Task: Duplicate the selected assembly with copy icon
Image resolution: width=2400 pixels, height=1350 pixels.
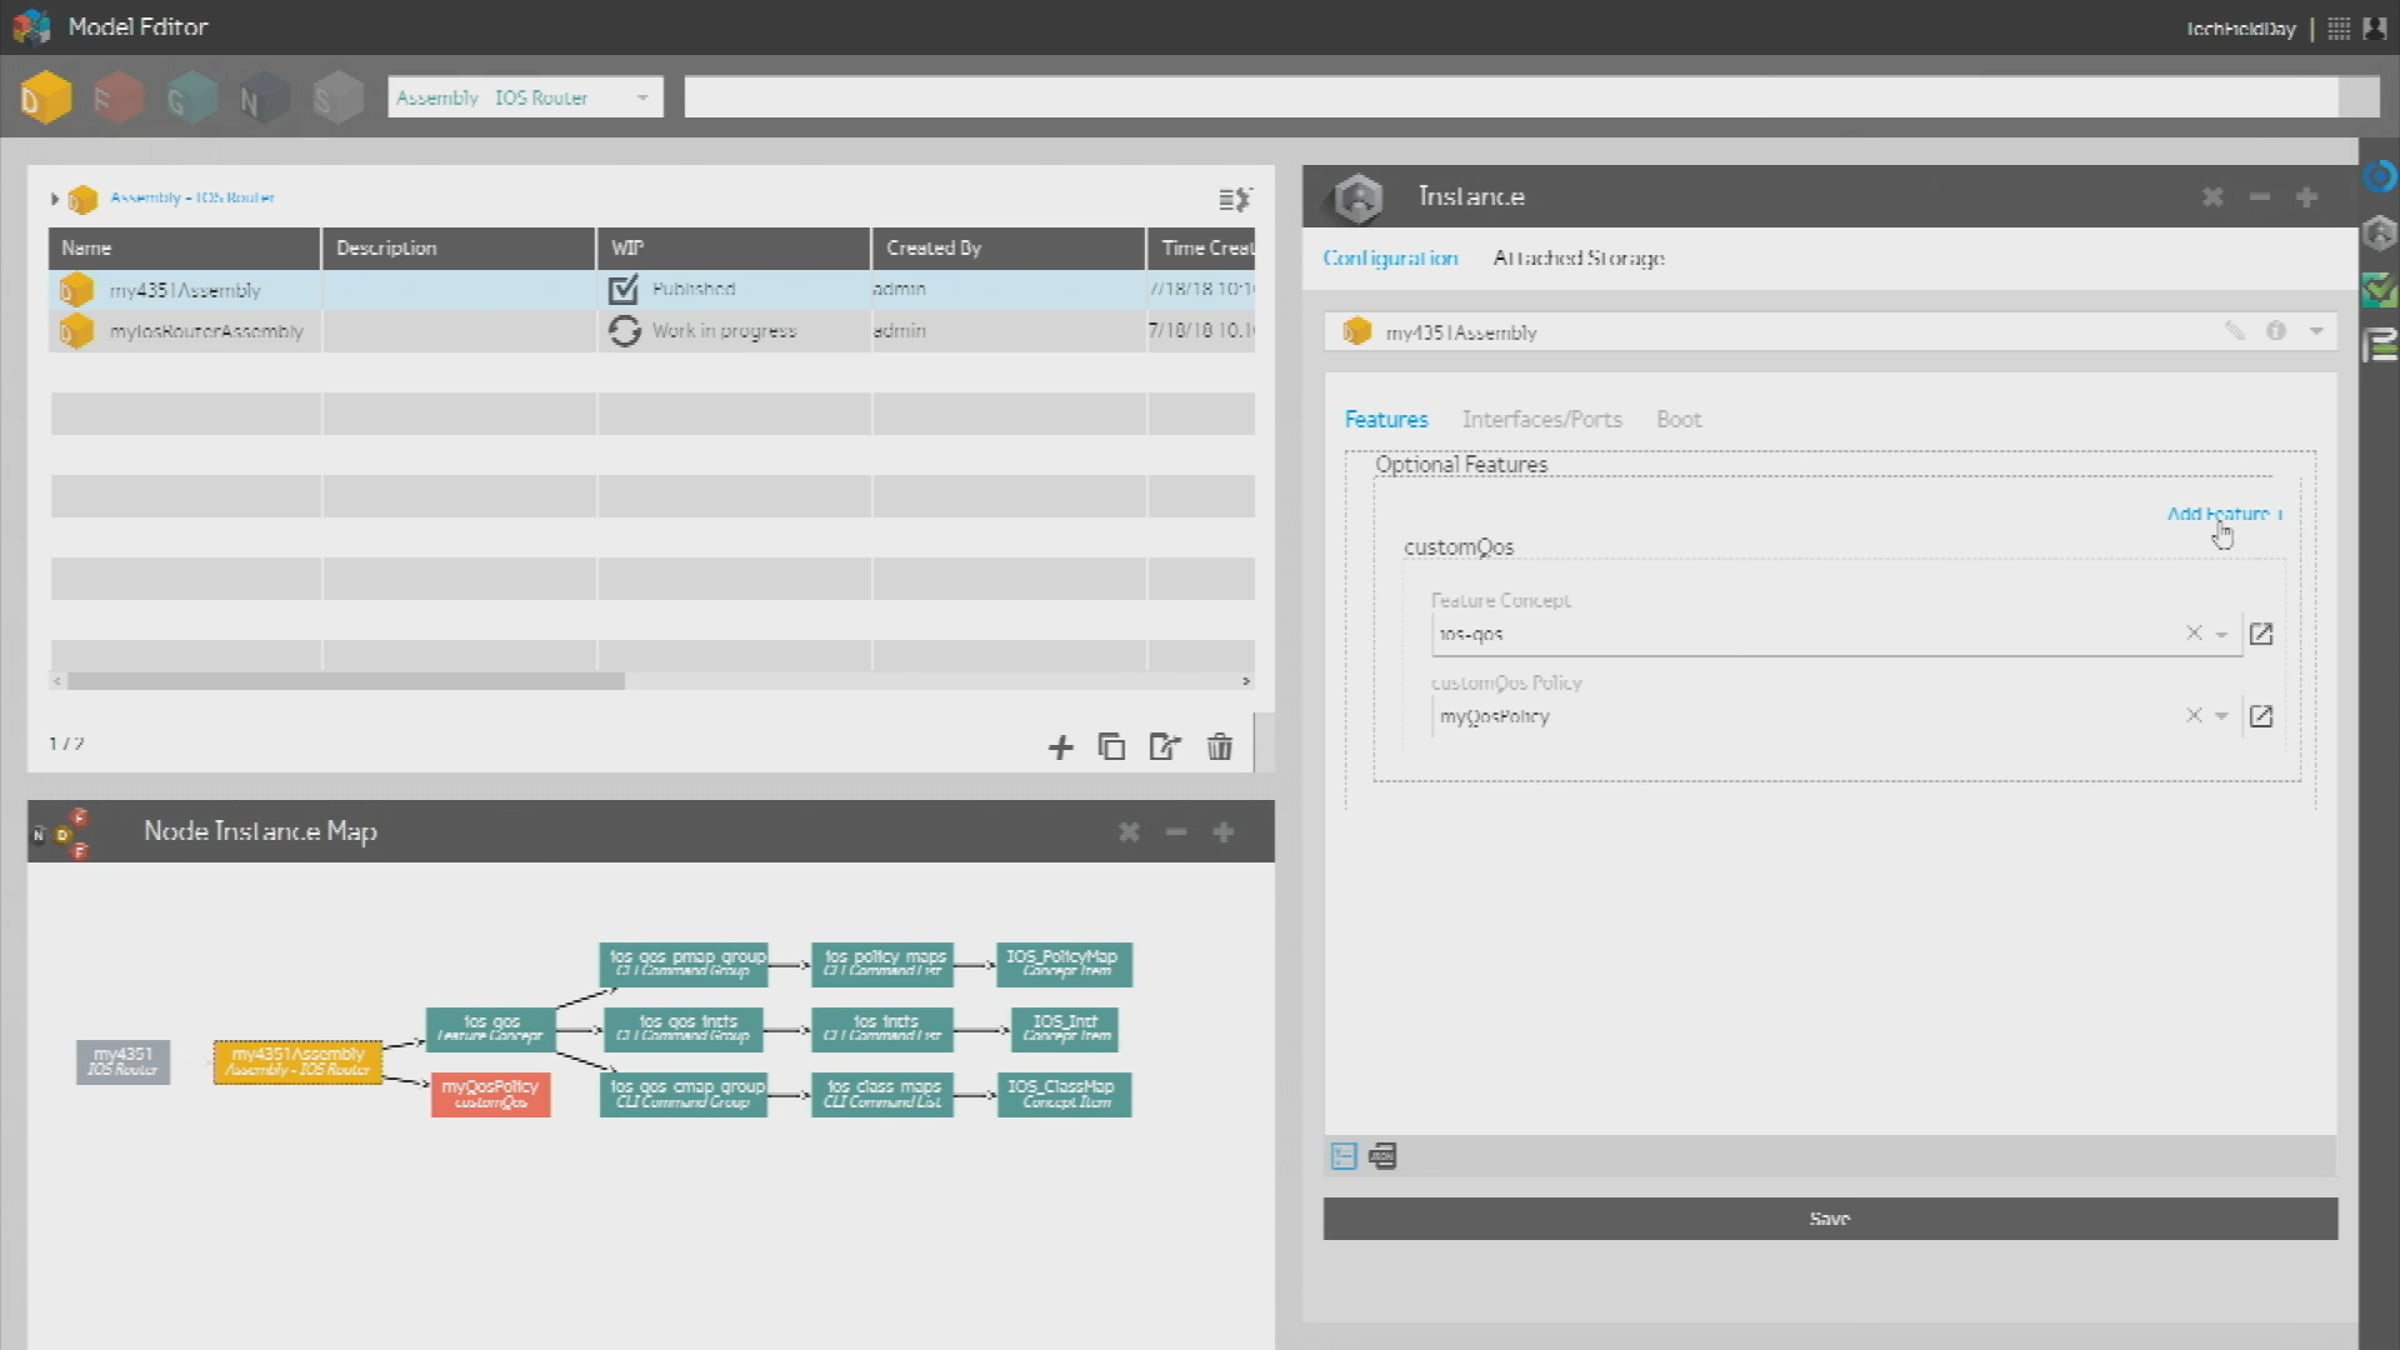Action: click(x=1112, y=747)
